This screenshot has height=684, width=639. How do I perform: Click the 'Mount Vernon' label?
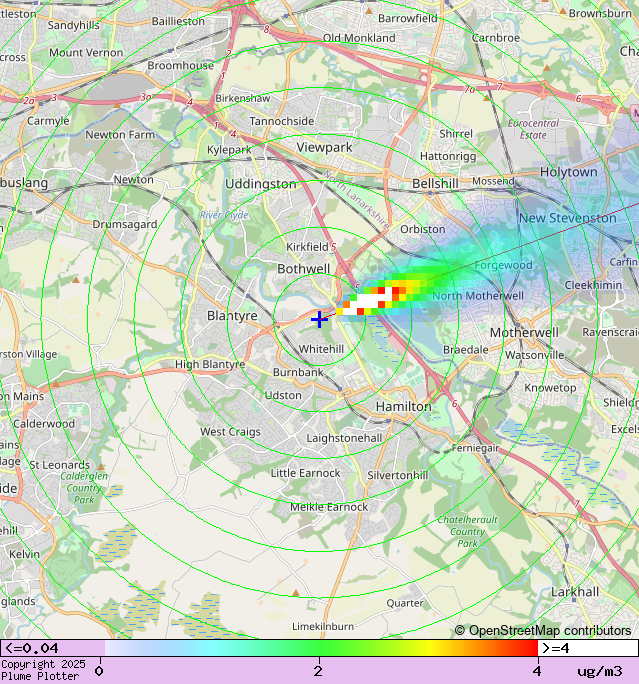click(86, 53)
